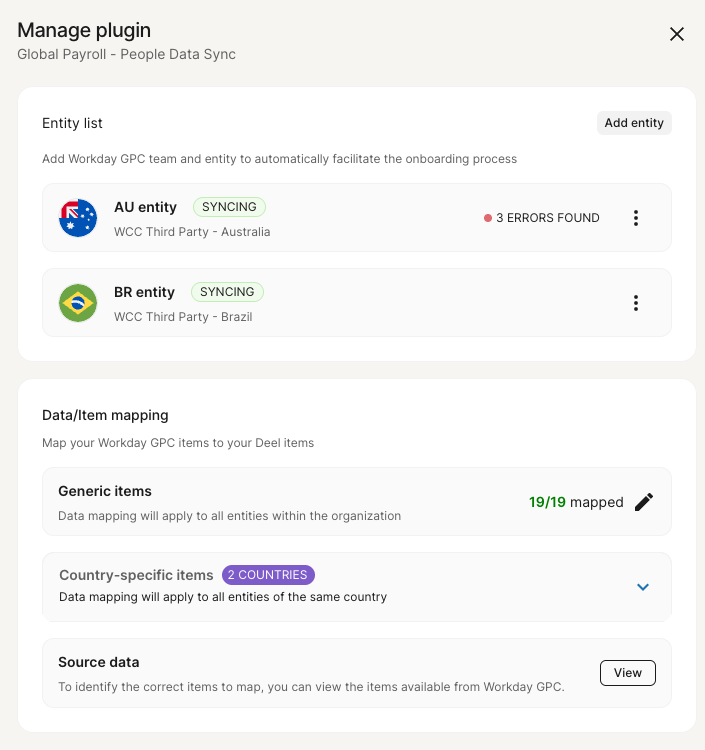The image size is (705, 750).
Task: Click the Generic items organization-wide description
Action: tap(230, 516)
